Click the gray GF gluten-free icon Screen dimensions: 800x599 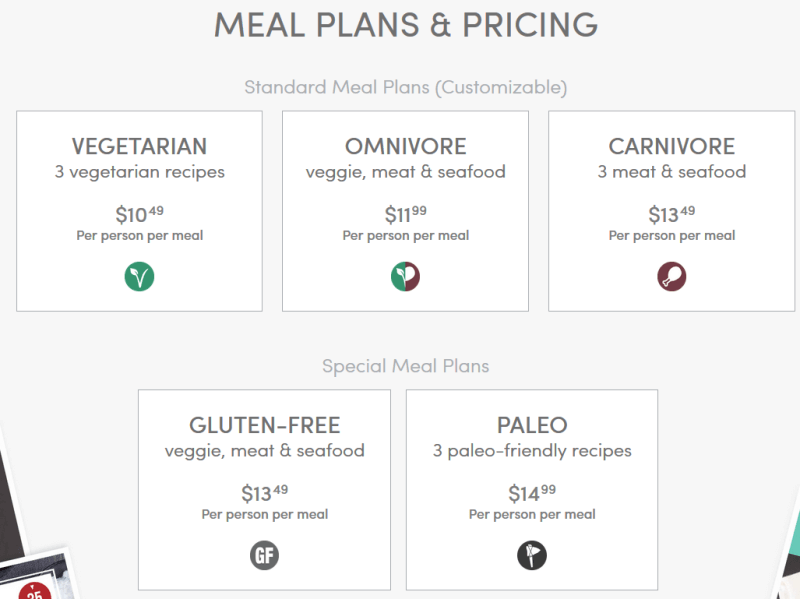264,555
